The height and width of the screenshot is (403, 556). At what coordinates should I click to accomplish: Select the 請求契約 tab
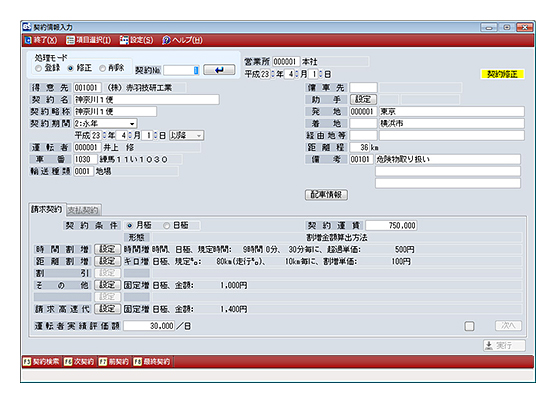pos(46,209)
